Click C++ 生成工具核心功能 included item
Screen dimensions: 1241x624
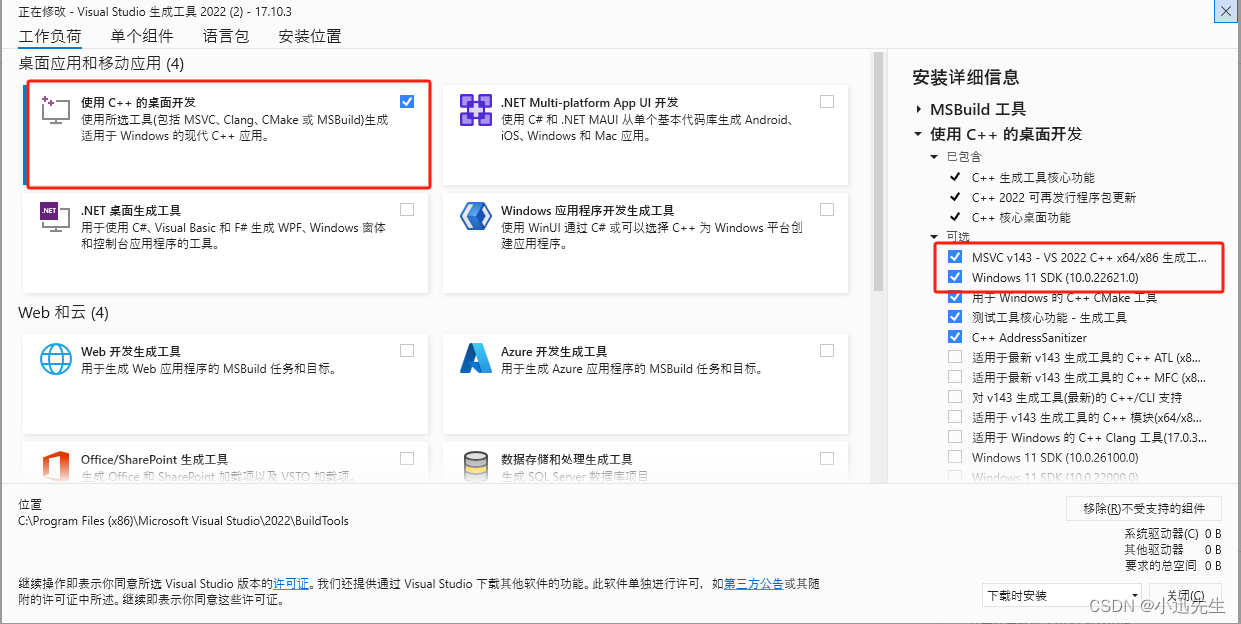pos(1033,177)
